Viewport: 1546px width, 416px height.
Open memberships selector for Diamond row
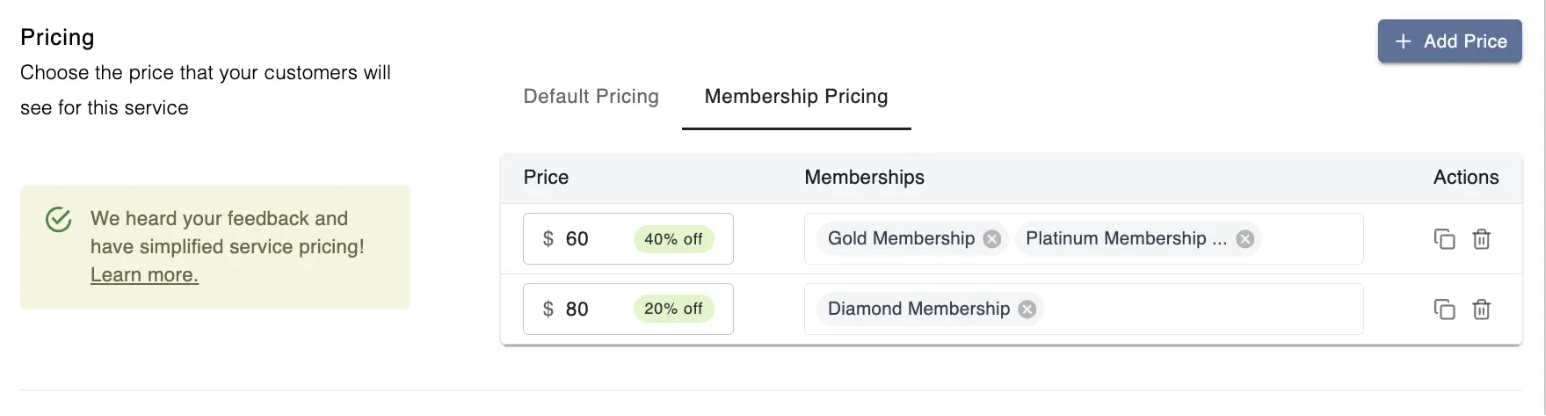pos(1200,309)
